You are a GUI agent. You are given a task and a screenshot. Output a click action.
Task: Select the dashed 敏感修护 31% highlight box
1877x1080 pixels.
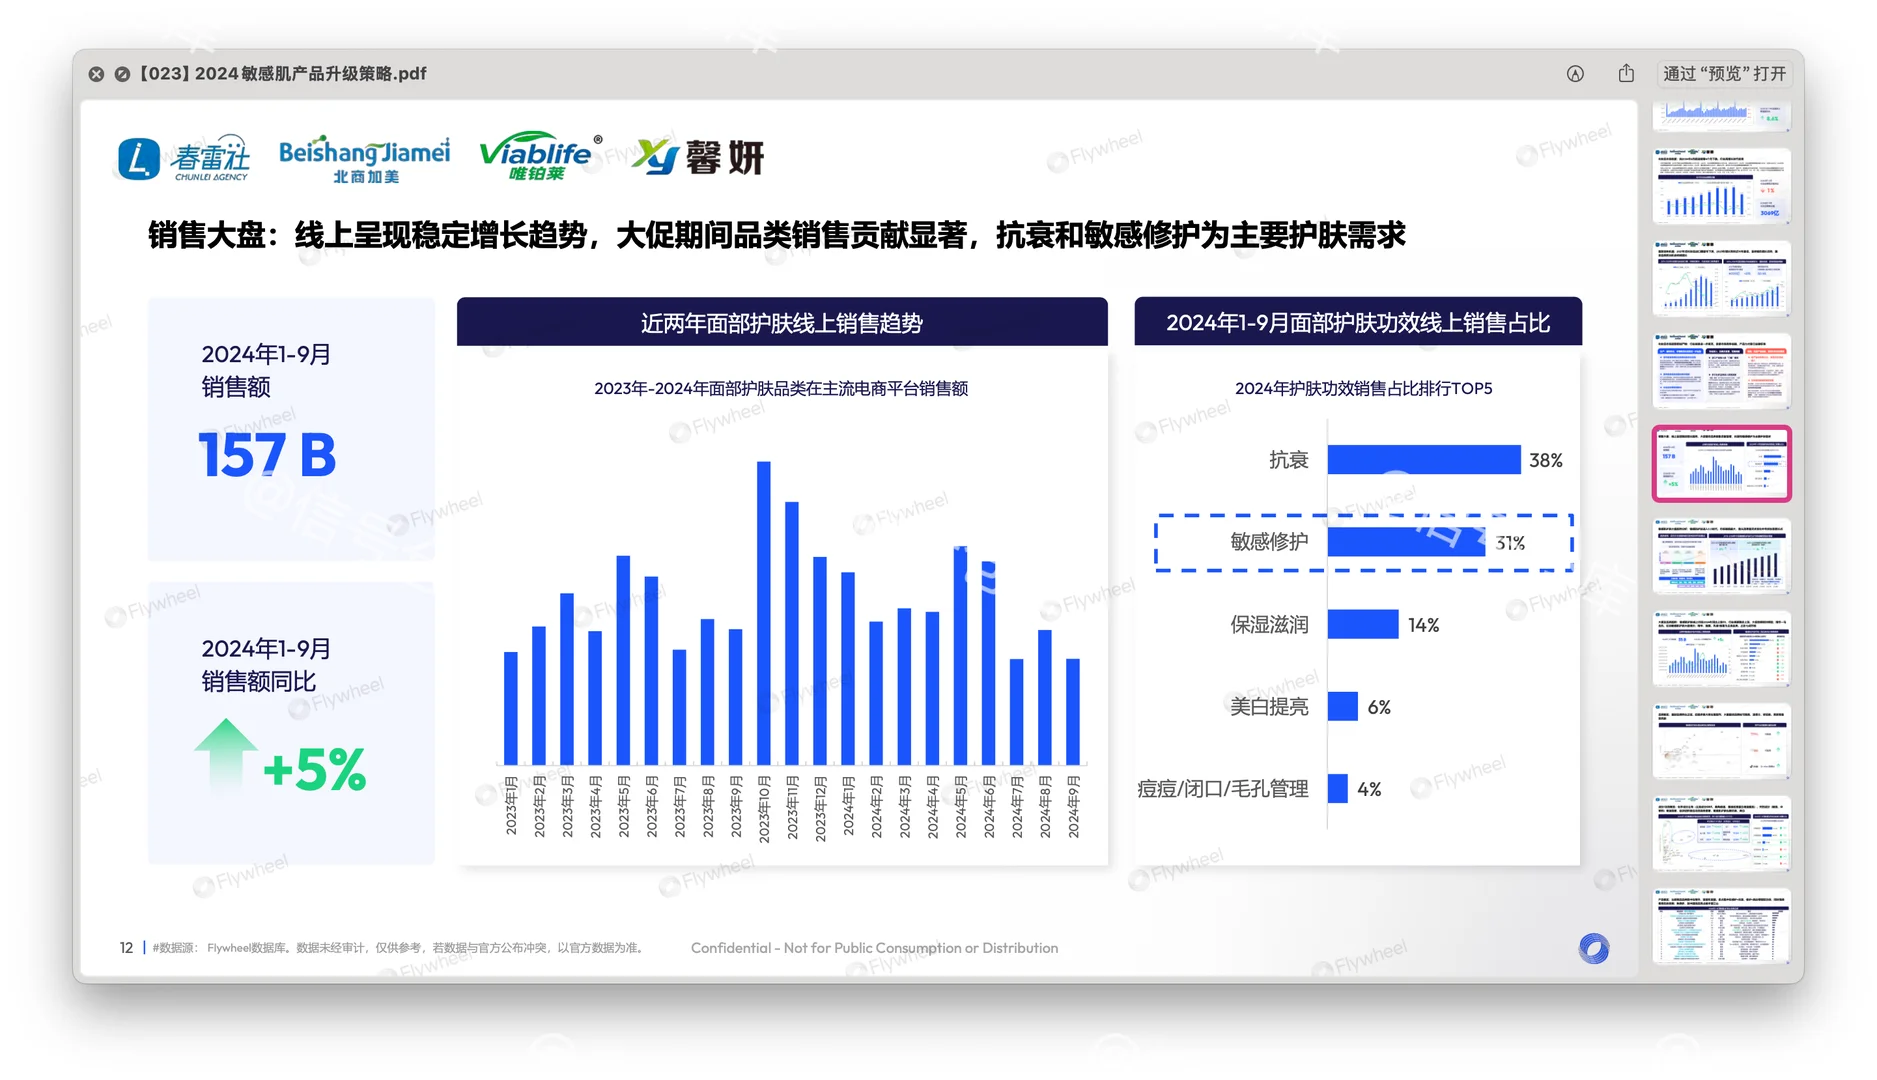[x=1364, y=543]
